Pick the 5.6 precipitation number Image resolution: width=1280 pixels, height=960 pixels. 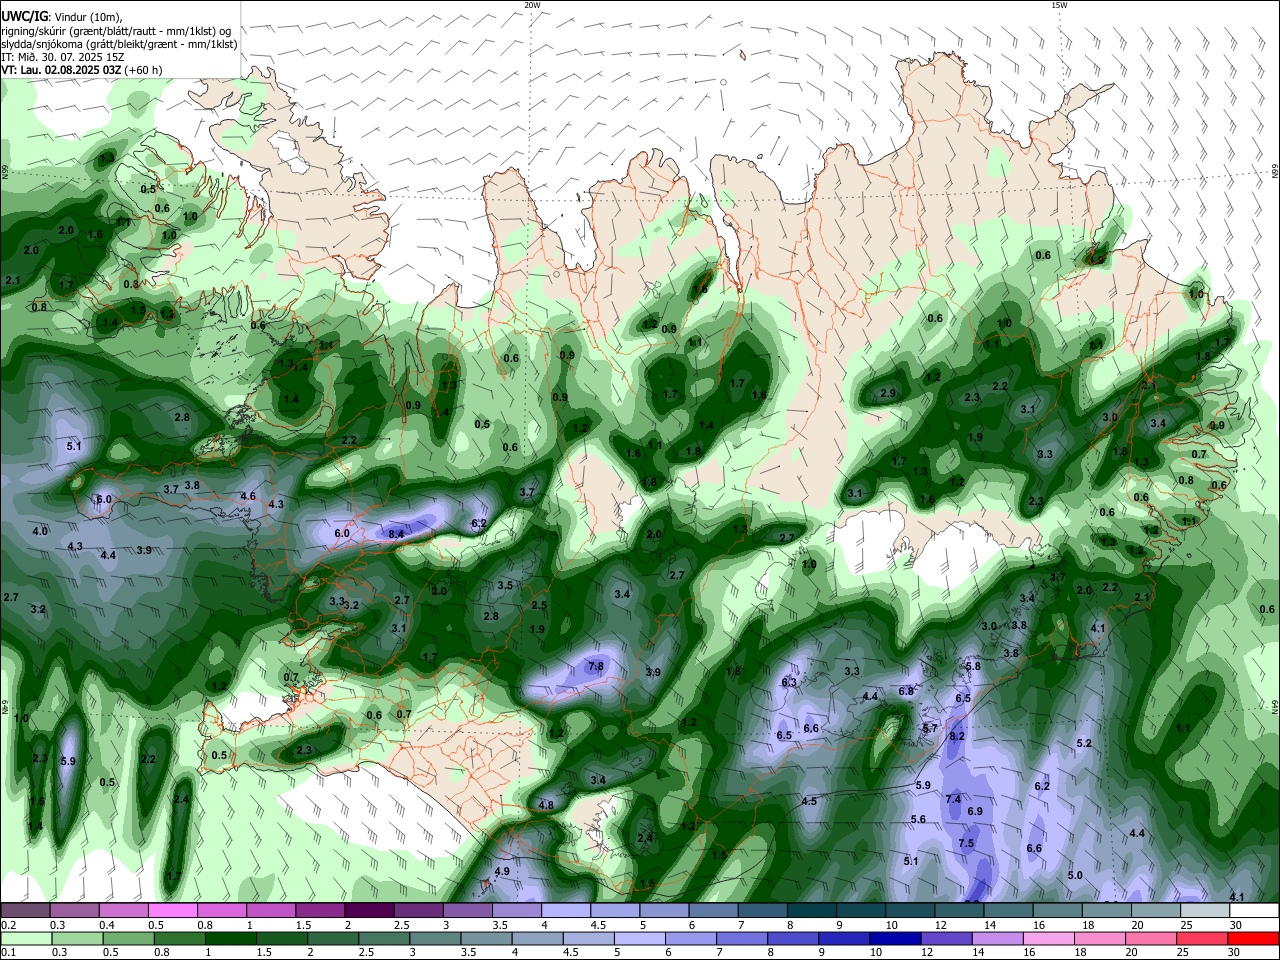coord(918,819)
